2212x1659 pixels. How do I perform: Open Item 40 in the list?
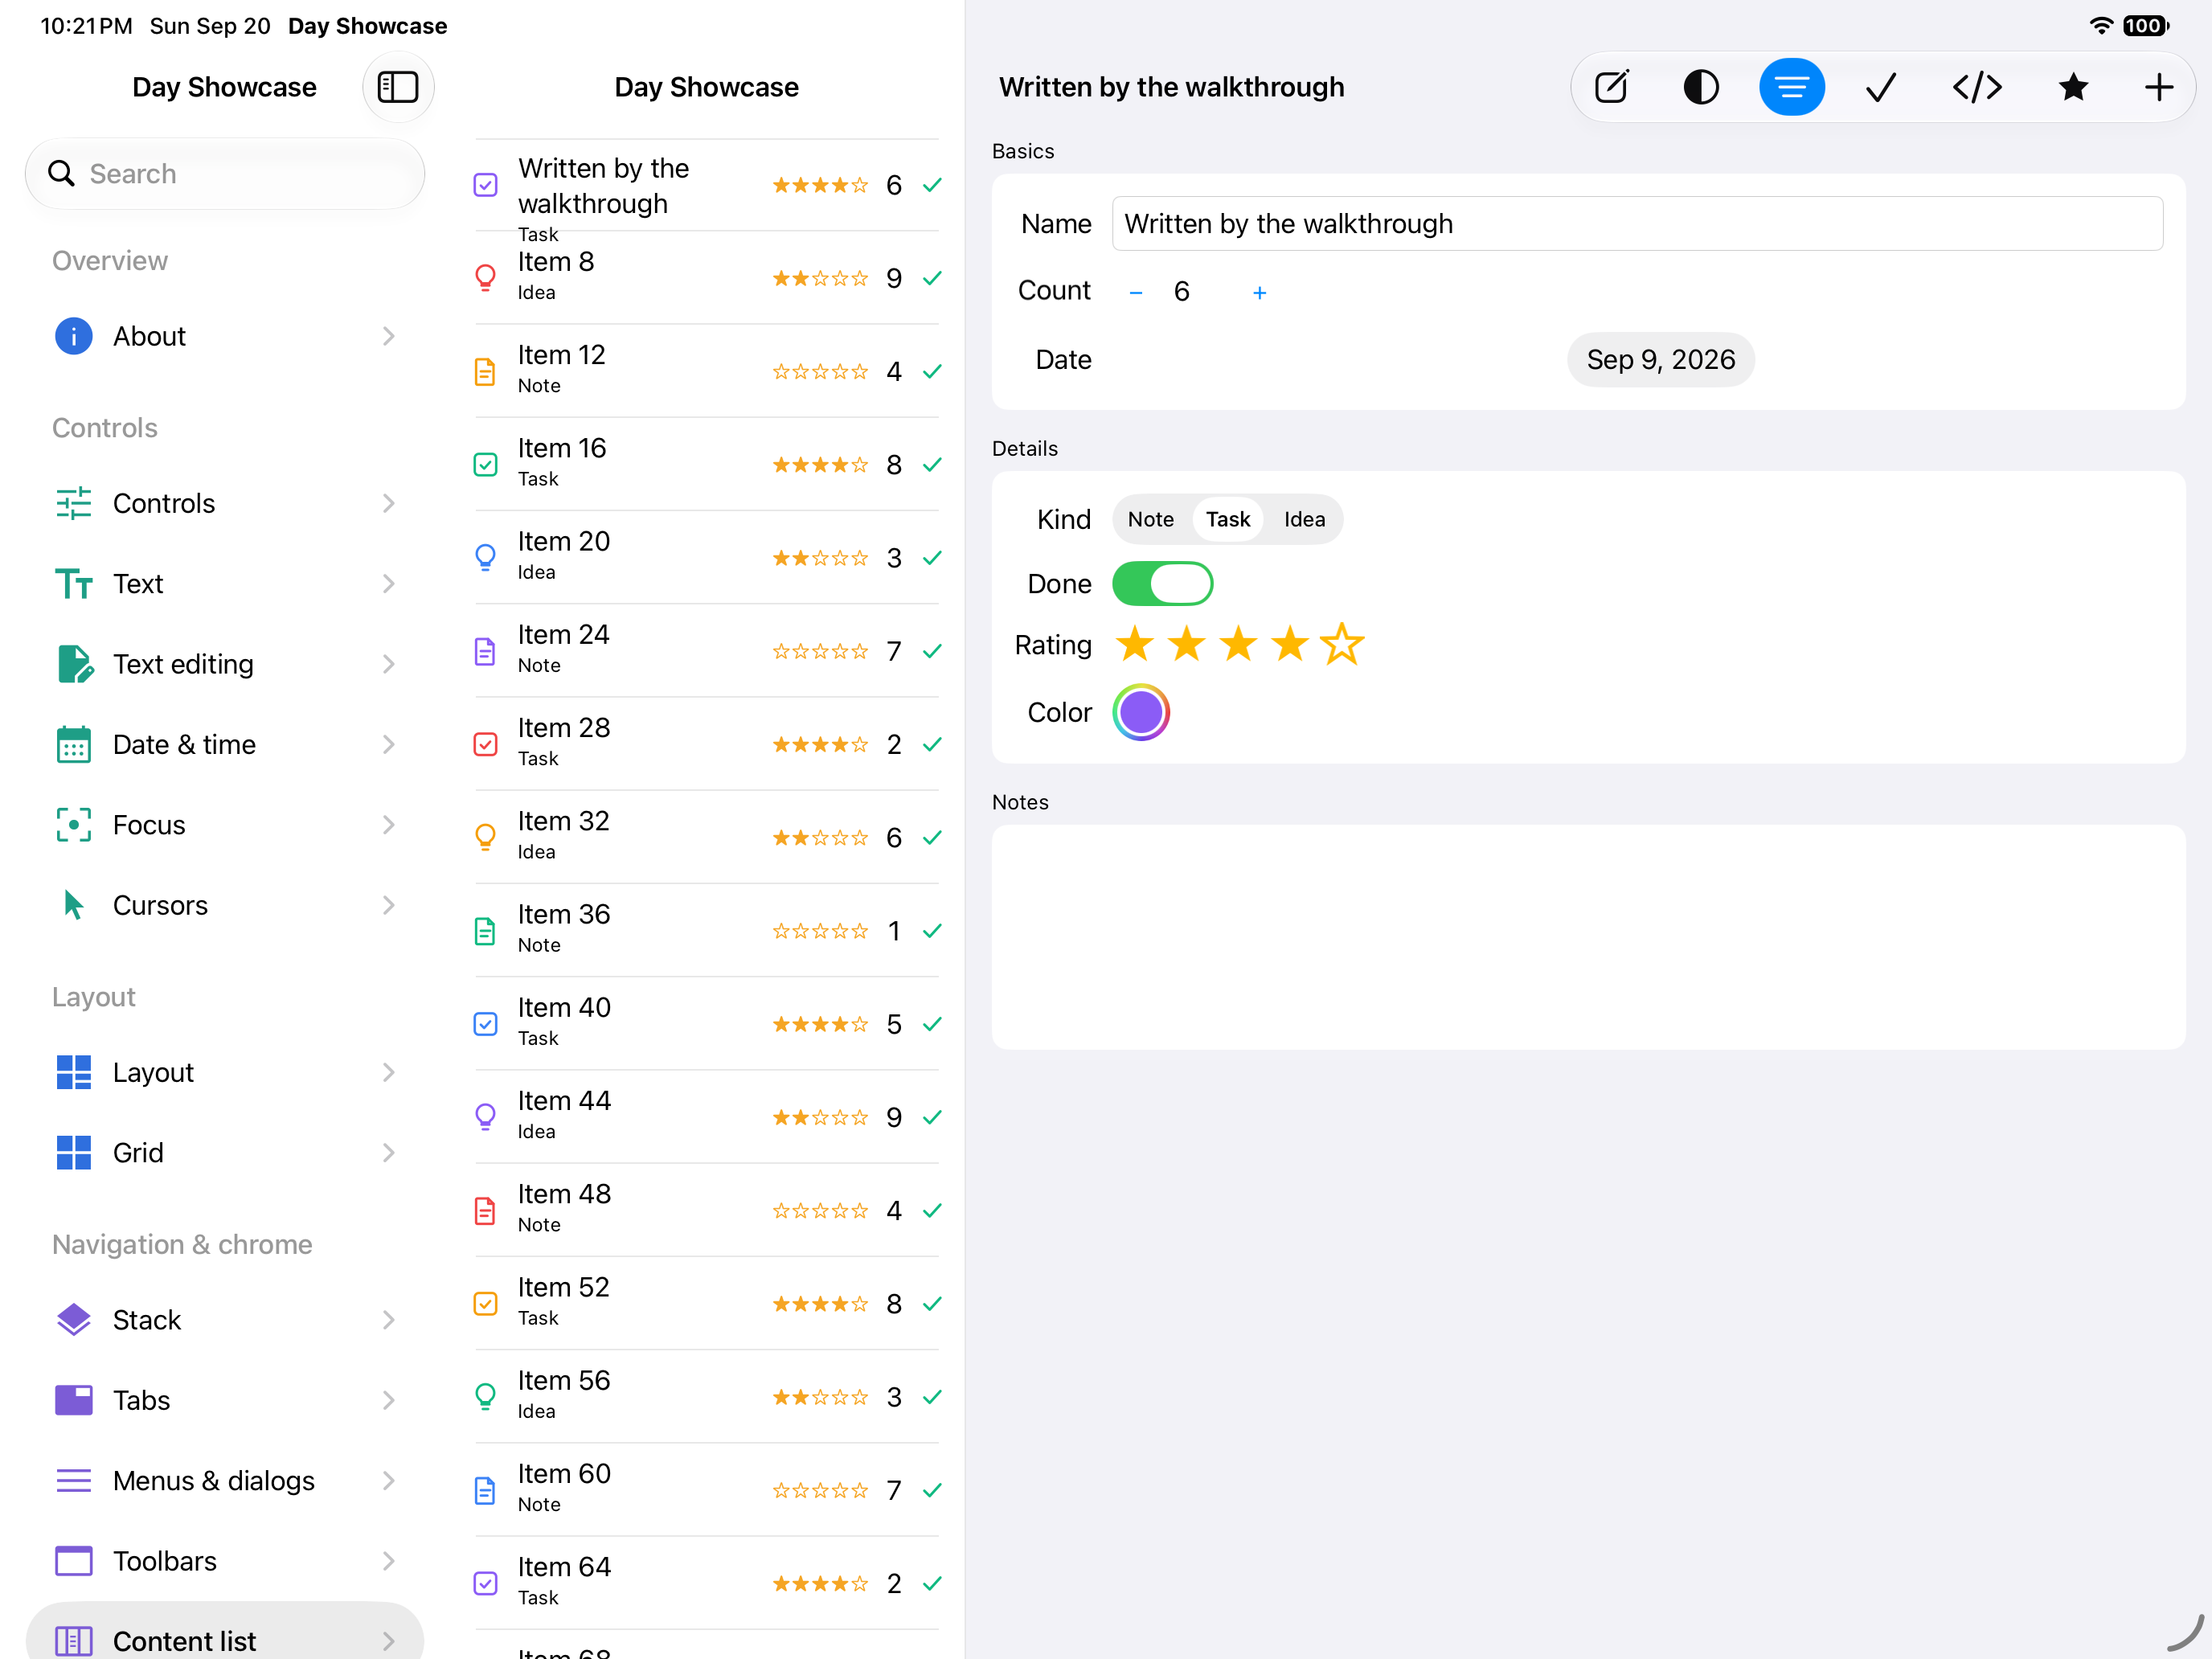point(706,1024)
